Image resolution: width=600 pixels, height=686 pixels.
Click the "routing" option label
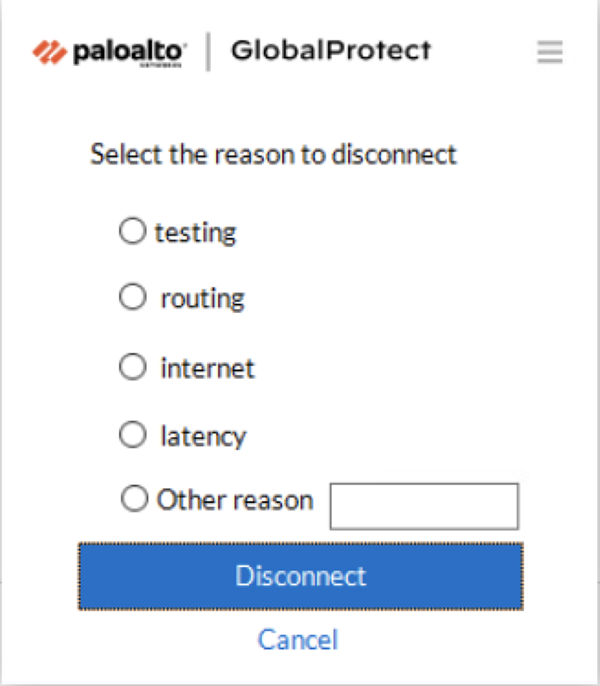[202, 299]
